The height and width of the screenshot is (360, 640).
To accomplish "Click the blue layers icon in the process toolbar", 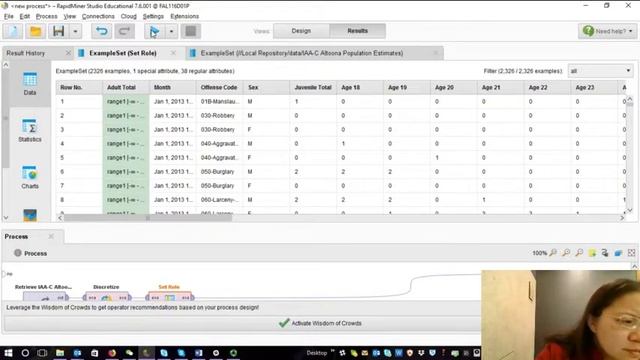I will 618,253.
